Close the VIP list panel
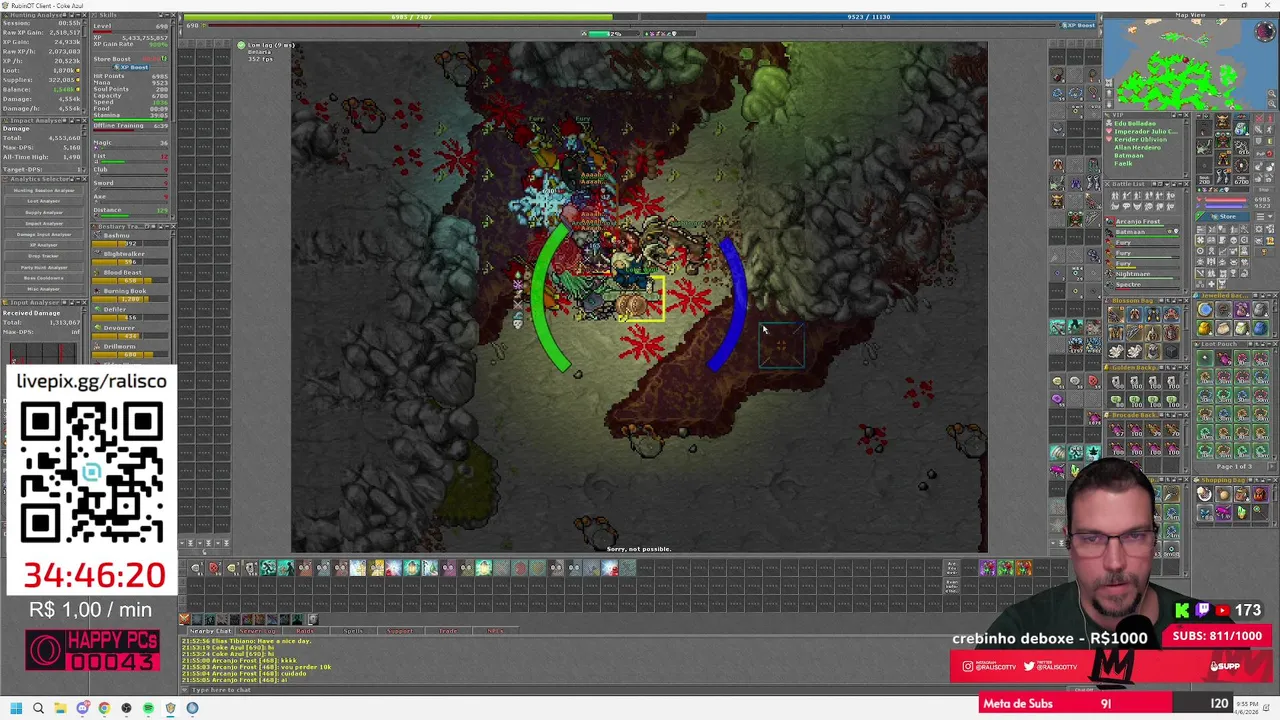The height and width of the screenshot is (720, 1280). click(x=1185, y=116)
